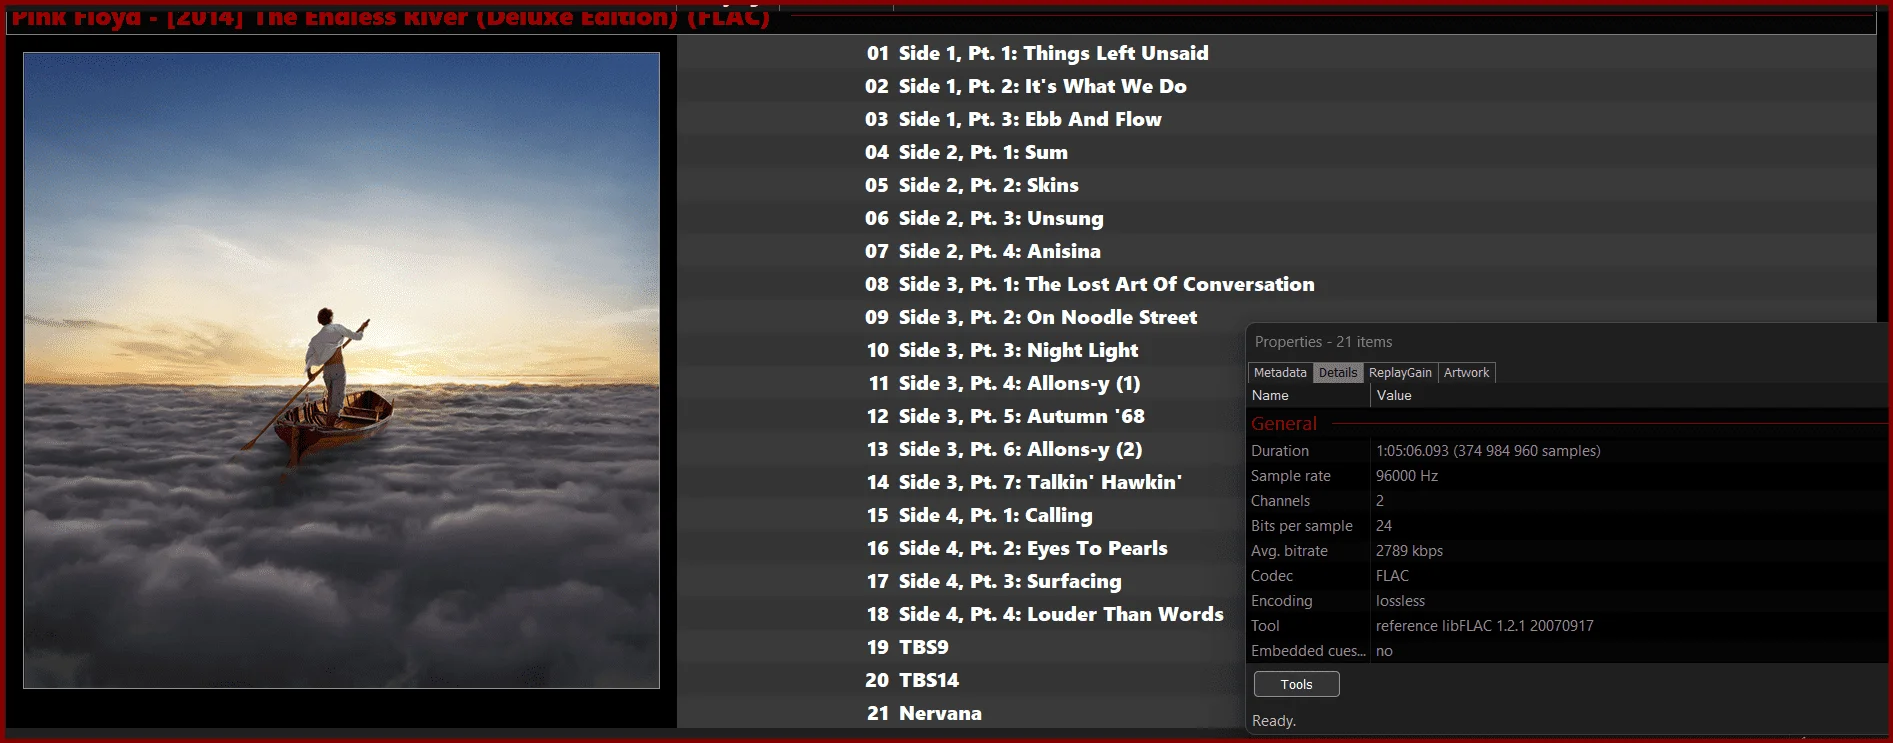
Task: Select track 19 TBS9
Action: [x=907, y=647]
